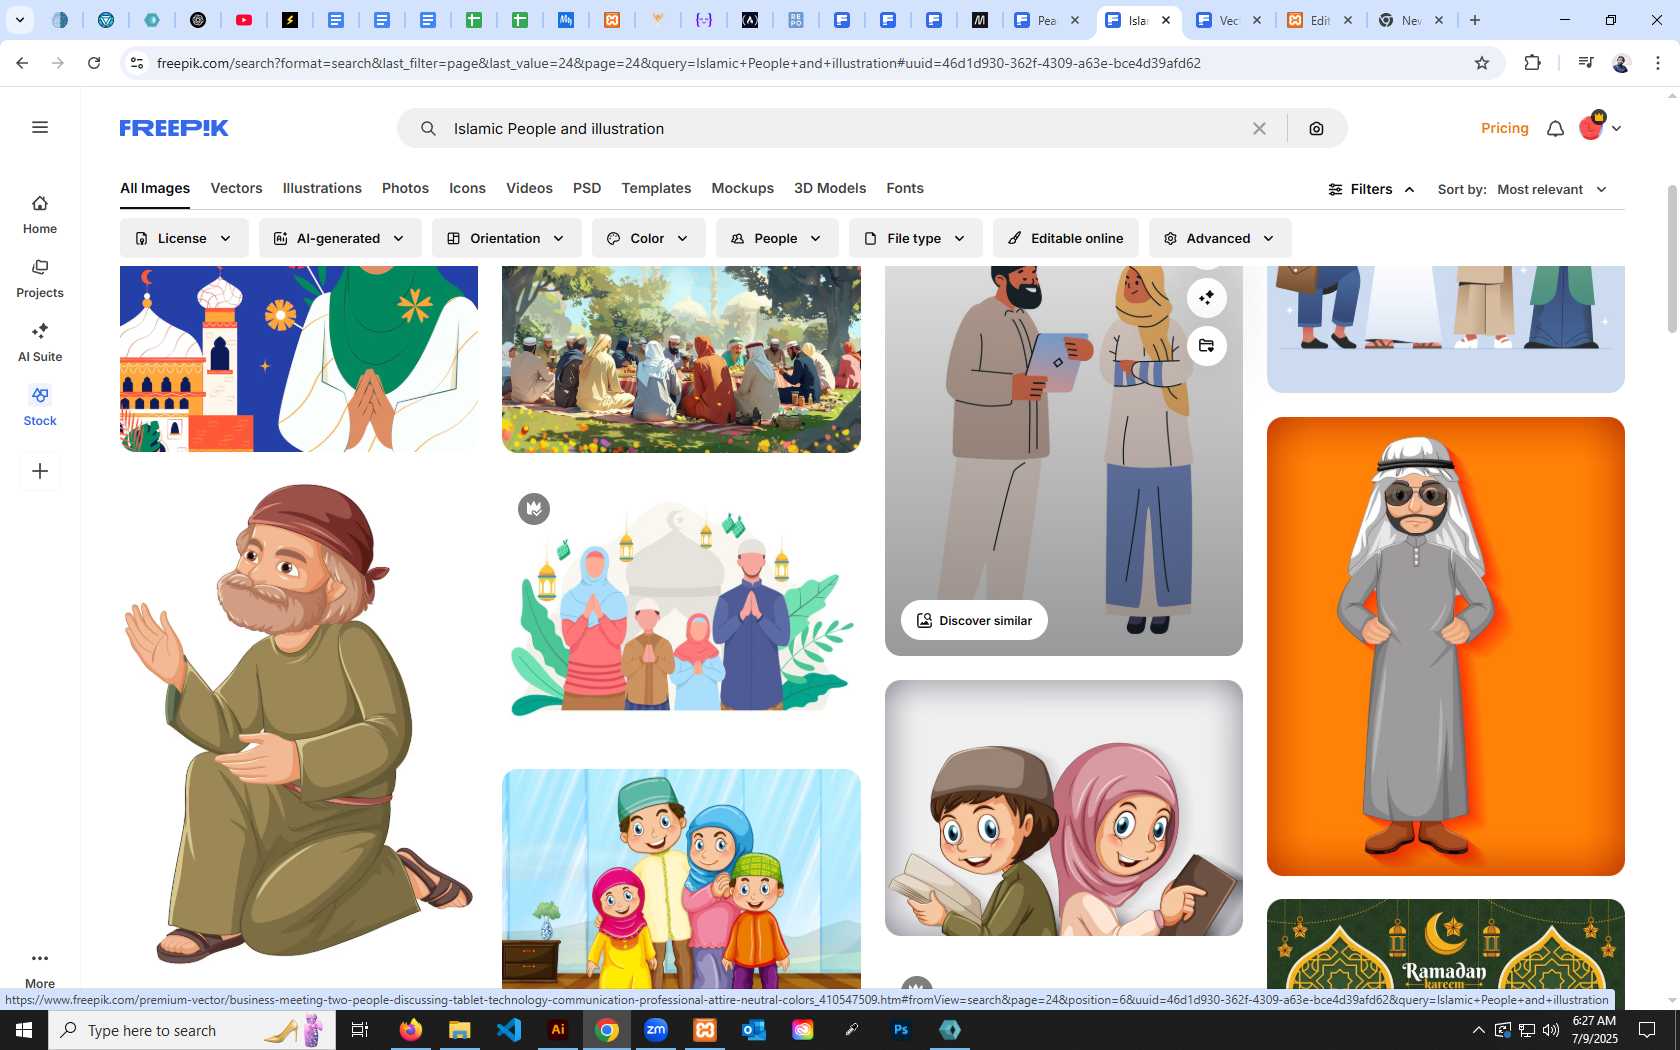The width and height of the screenshot is (1680, 1050).
Task: Click the AI sparkle icon on tablet image
Action: click(x=1207, y=297)
